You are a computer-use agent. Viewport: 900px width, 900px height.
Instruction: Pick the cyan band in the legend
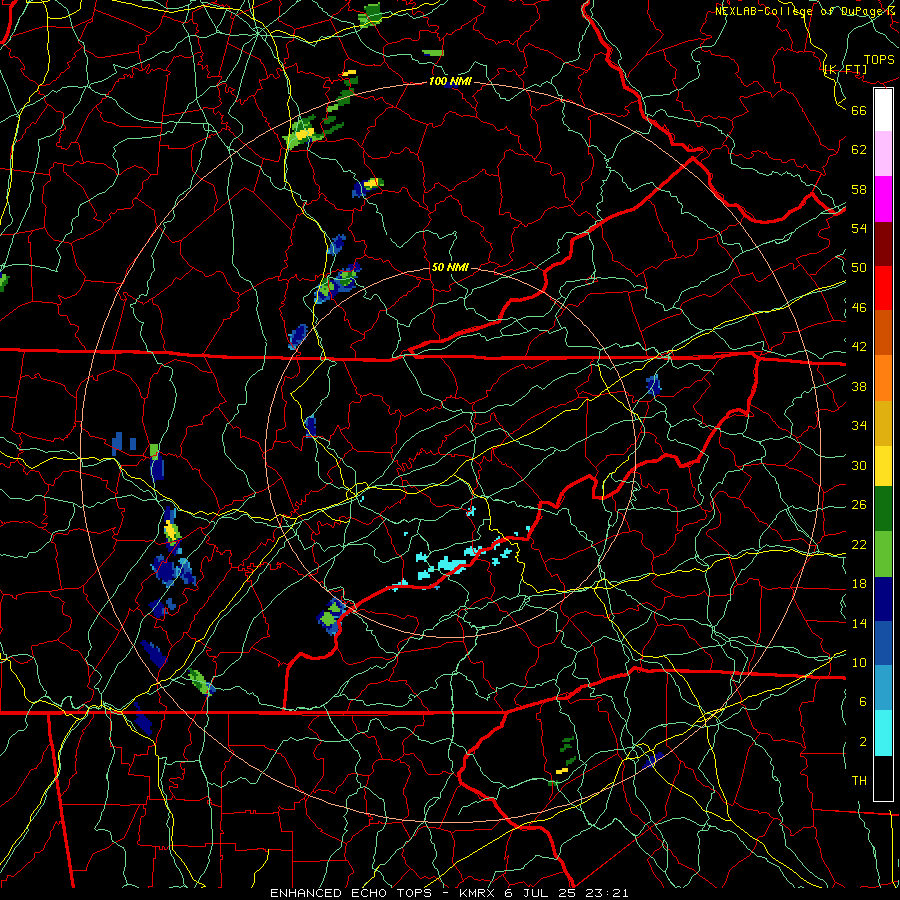point(883,733)
